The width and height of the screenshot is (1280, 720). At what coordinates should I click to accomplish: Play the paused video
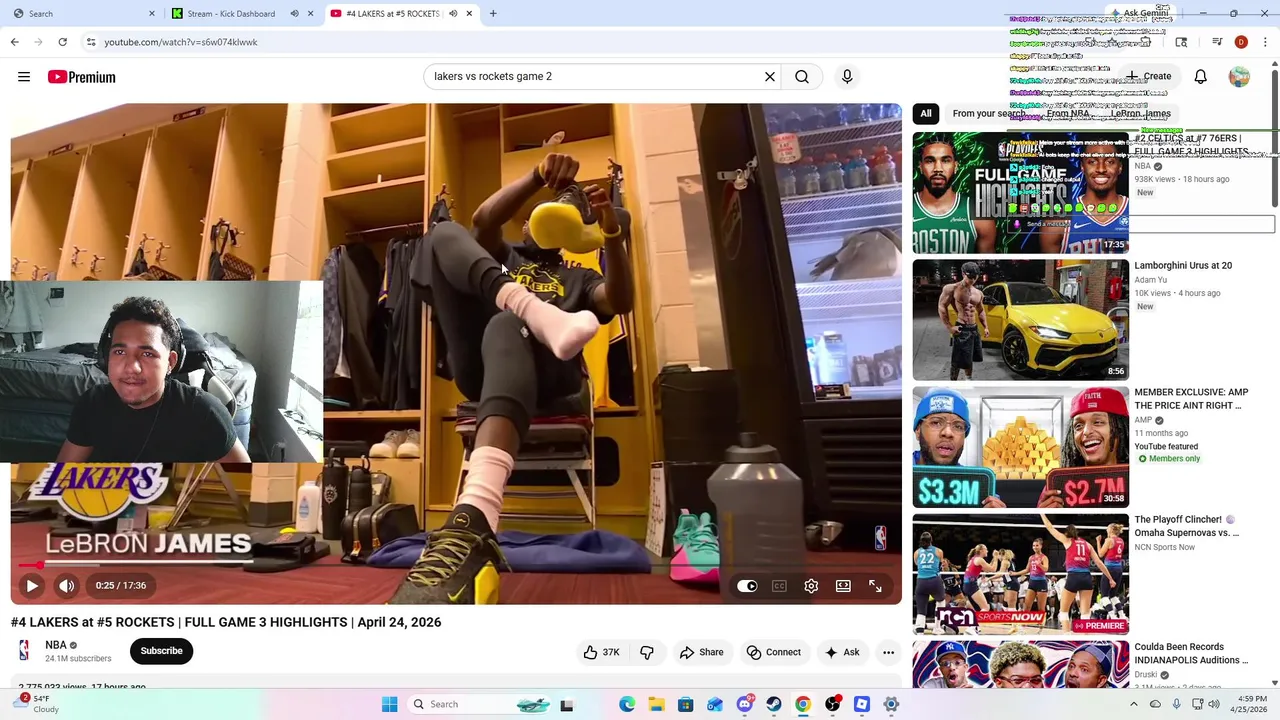click(32, 586)
